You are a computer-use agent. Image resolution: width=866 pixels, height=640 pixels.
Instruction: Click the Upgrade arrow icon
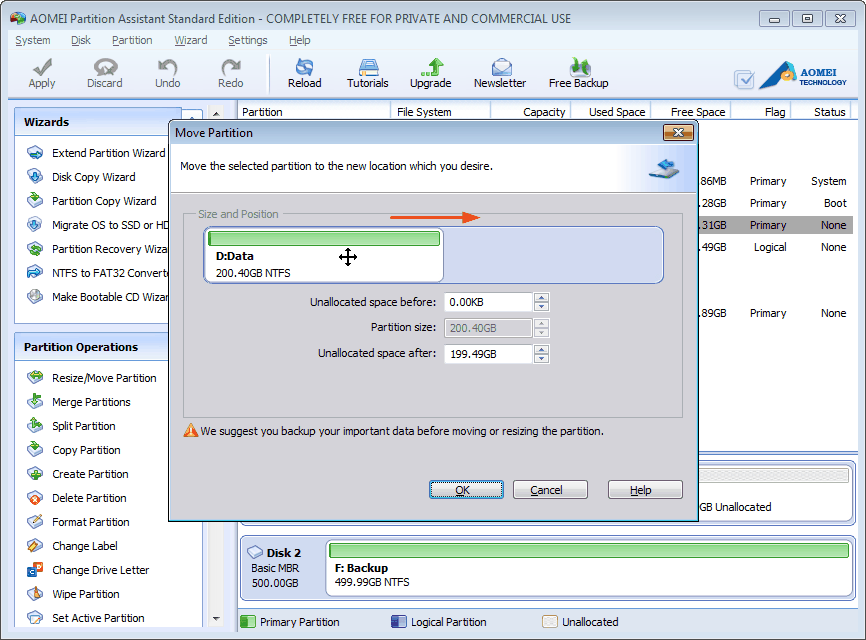(430, 73)
